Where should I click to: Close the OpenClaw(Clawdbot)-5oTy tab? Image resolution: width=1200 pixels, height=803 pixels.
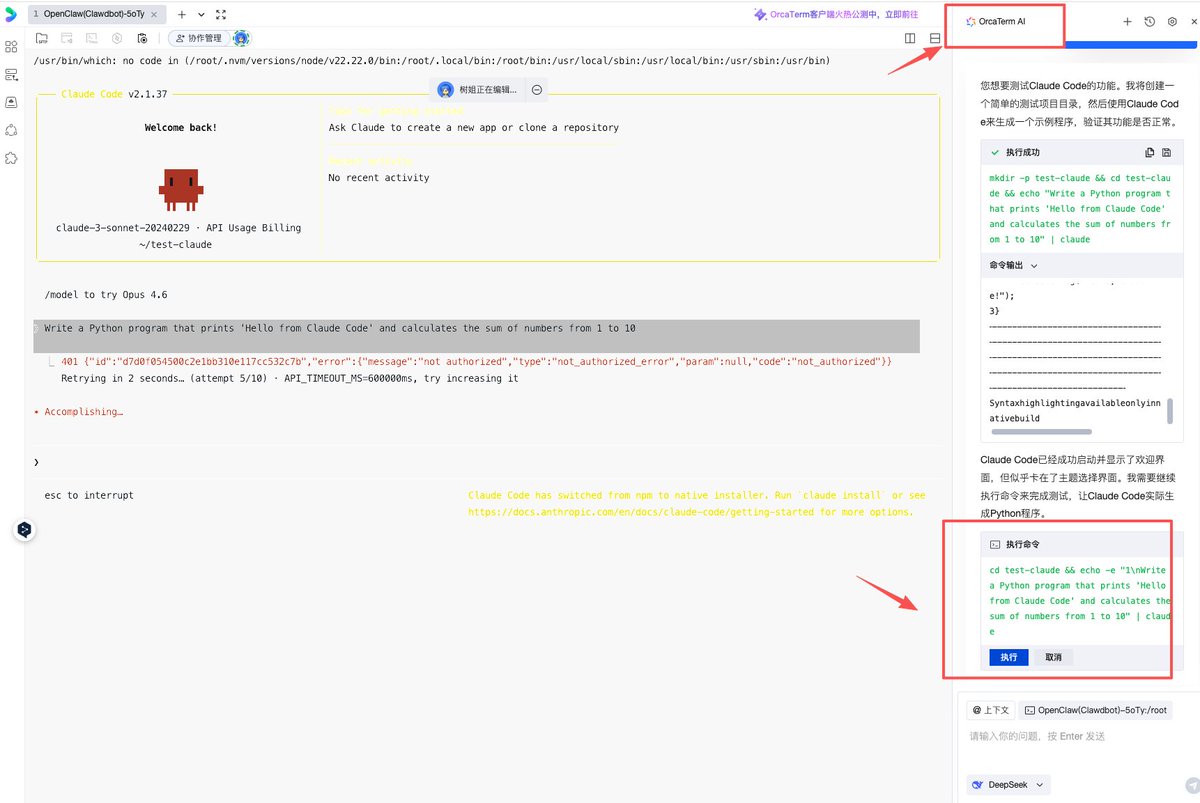[x=154, y=15]
